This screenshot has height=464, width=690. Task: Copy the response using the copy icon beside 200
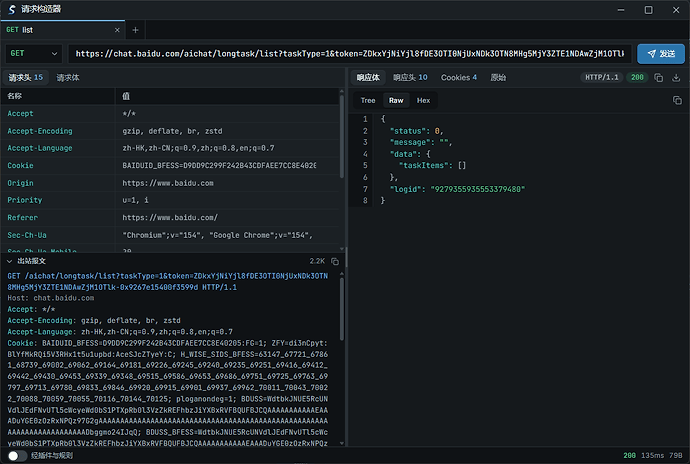coord(658,77)
